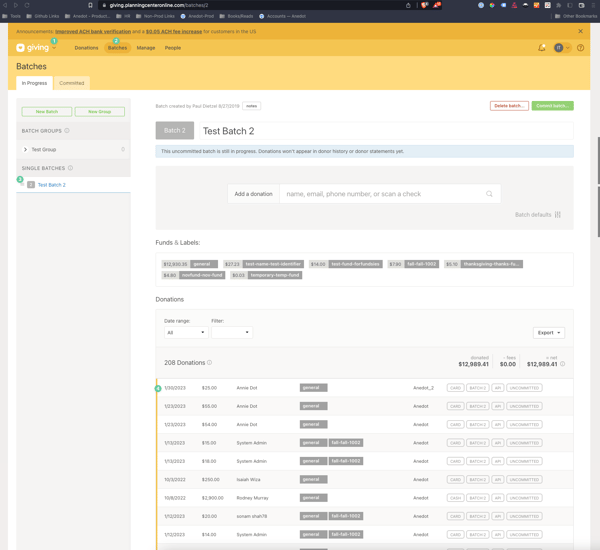Open the batch notes button
This screenshot has height=550, width=600.
(251, 106)
